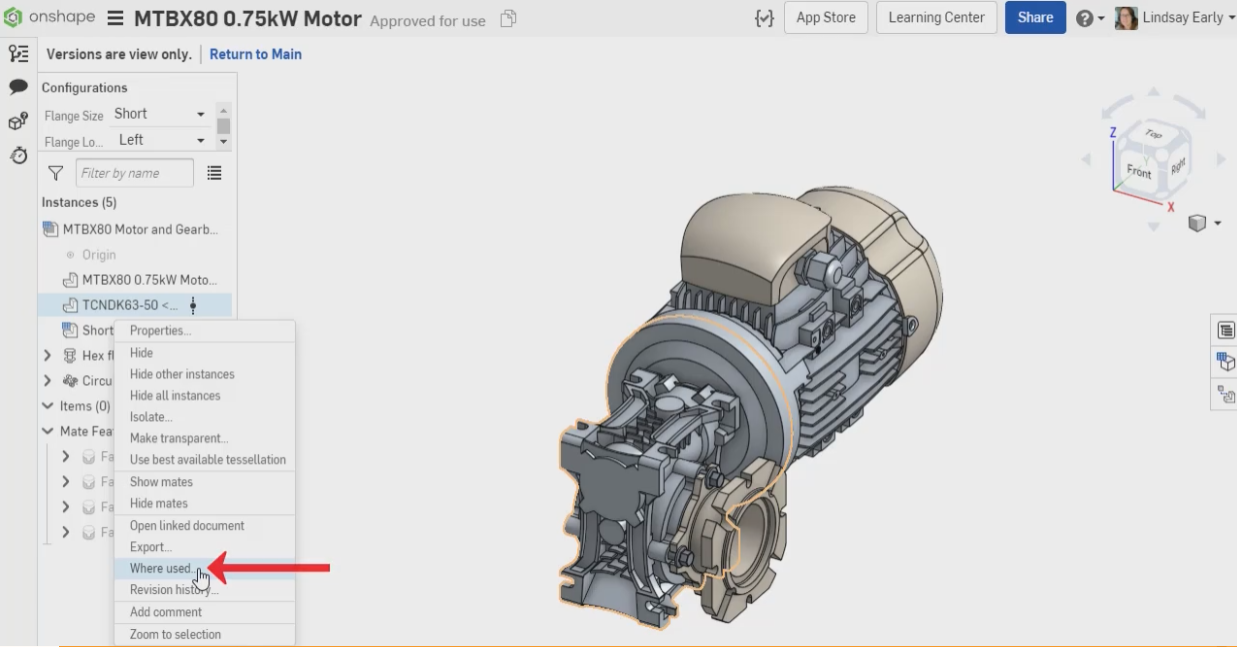
Task: Select Hide all instances
Action: click(x=205, y=396)
